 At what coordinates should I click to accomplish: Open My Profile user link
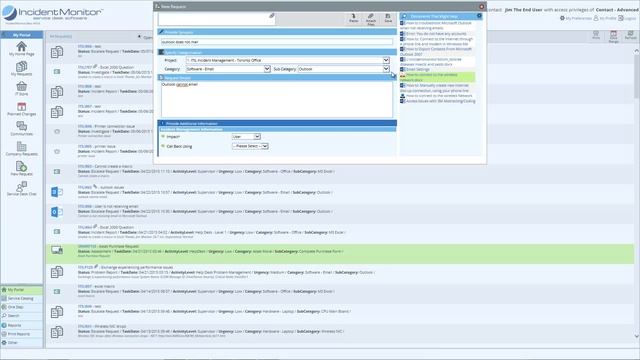click(605, 18)
